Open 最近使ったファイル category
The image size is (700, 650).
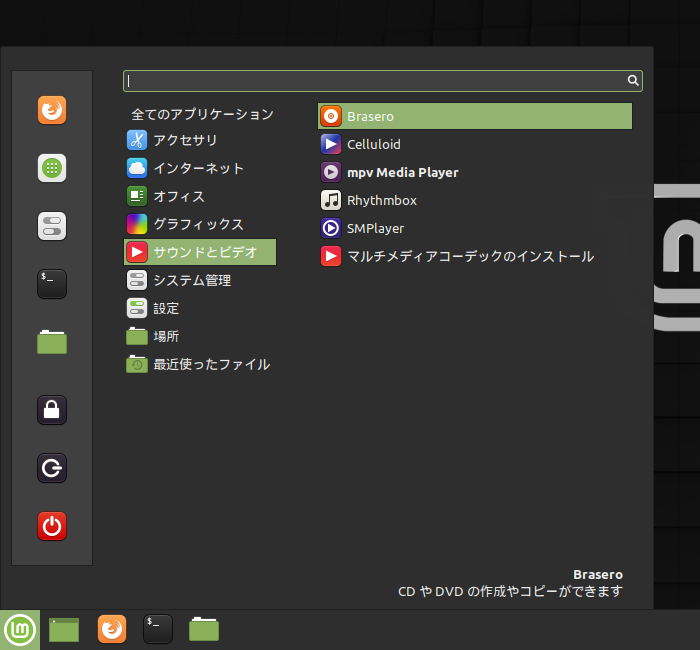click(x=200, y=365)
